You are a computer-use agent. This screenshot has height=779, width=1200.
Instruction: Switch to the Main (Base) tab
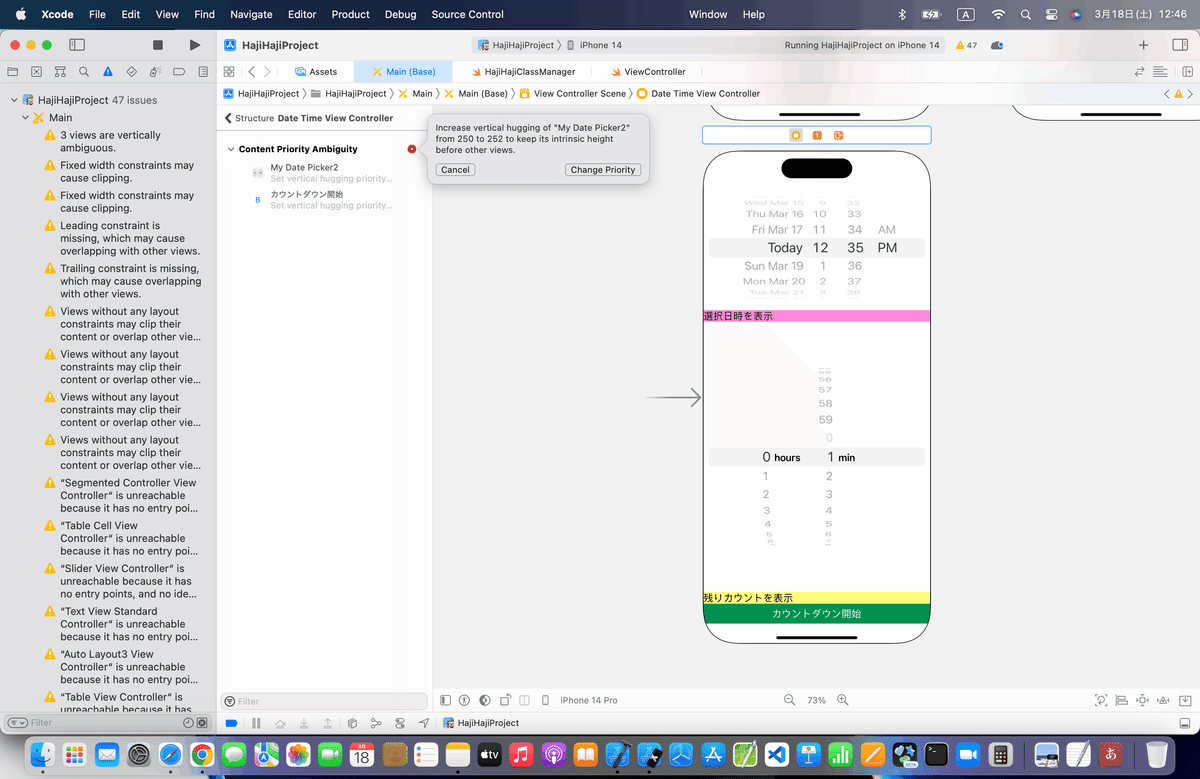coord(403,72)
